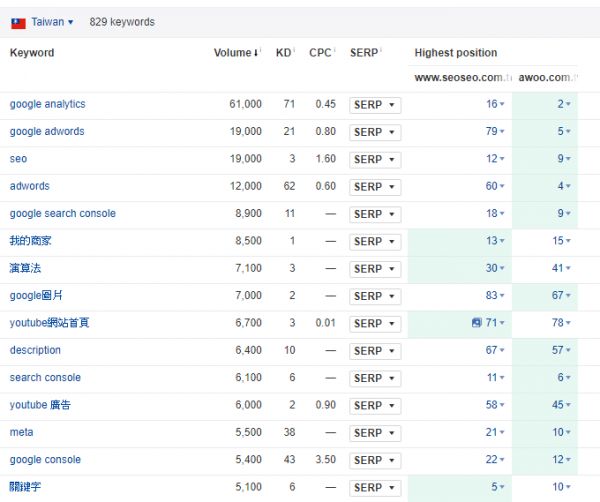Open the 'google adwords' keyword link
600x502 pixels.
[47, 131]
